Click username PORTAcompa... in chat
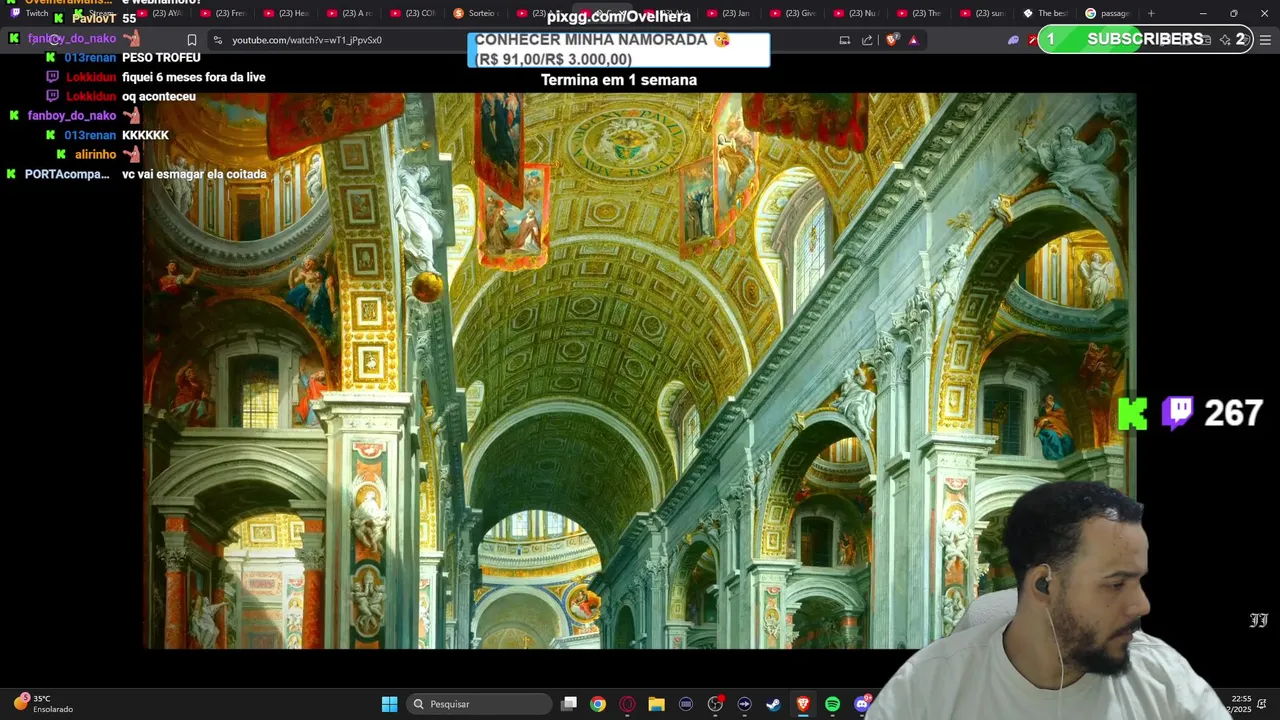This screenshot has width=1280, height=720. pos(67,175)
